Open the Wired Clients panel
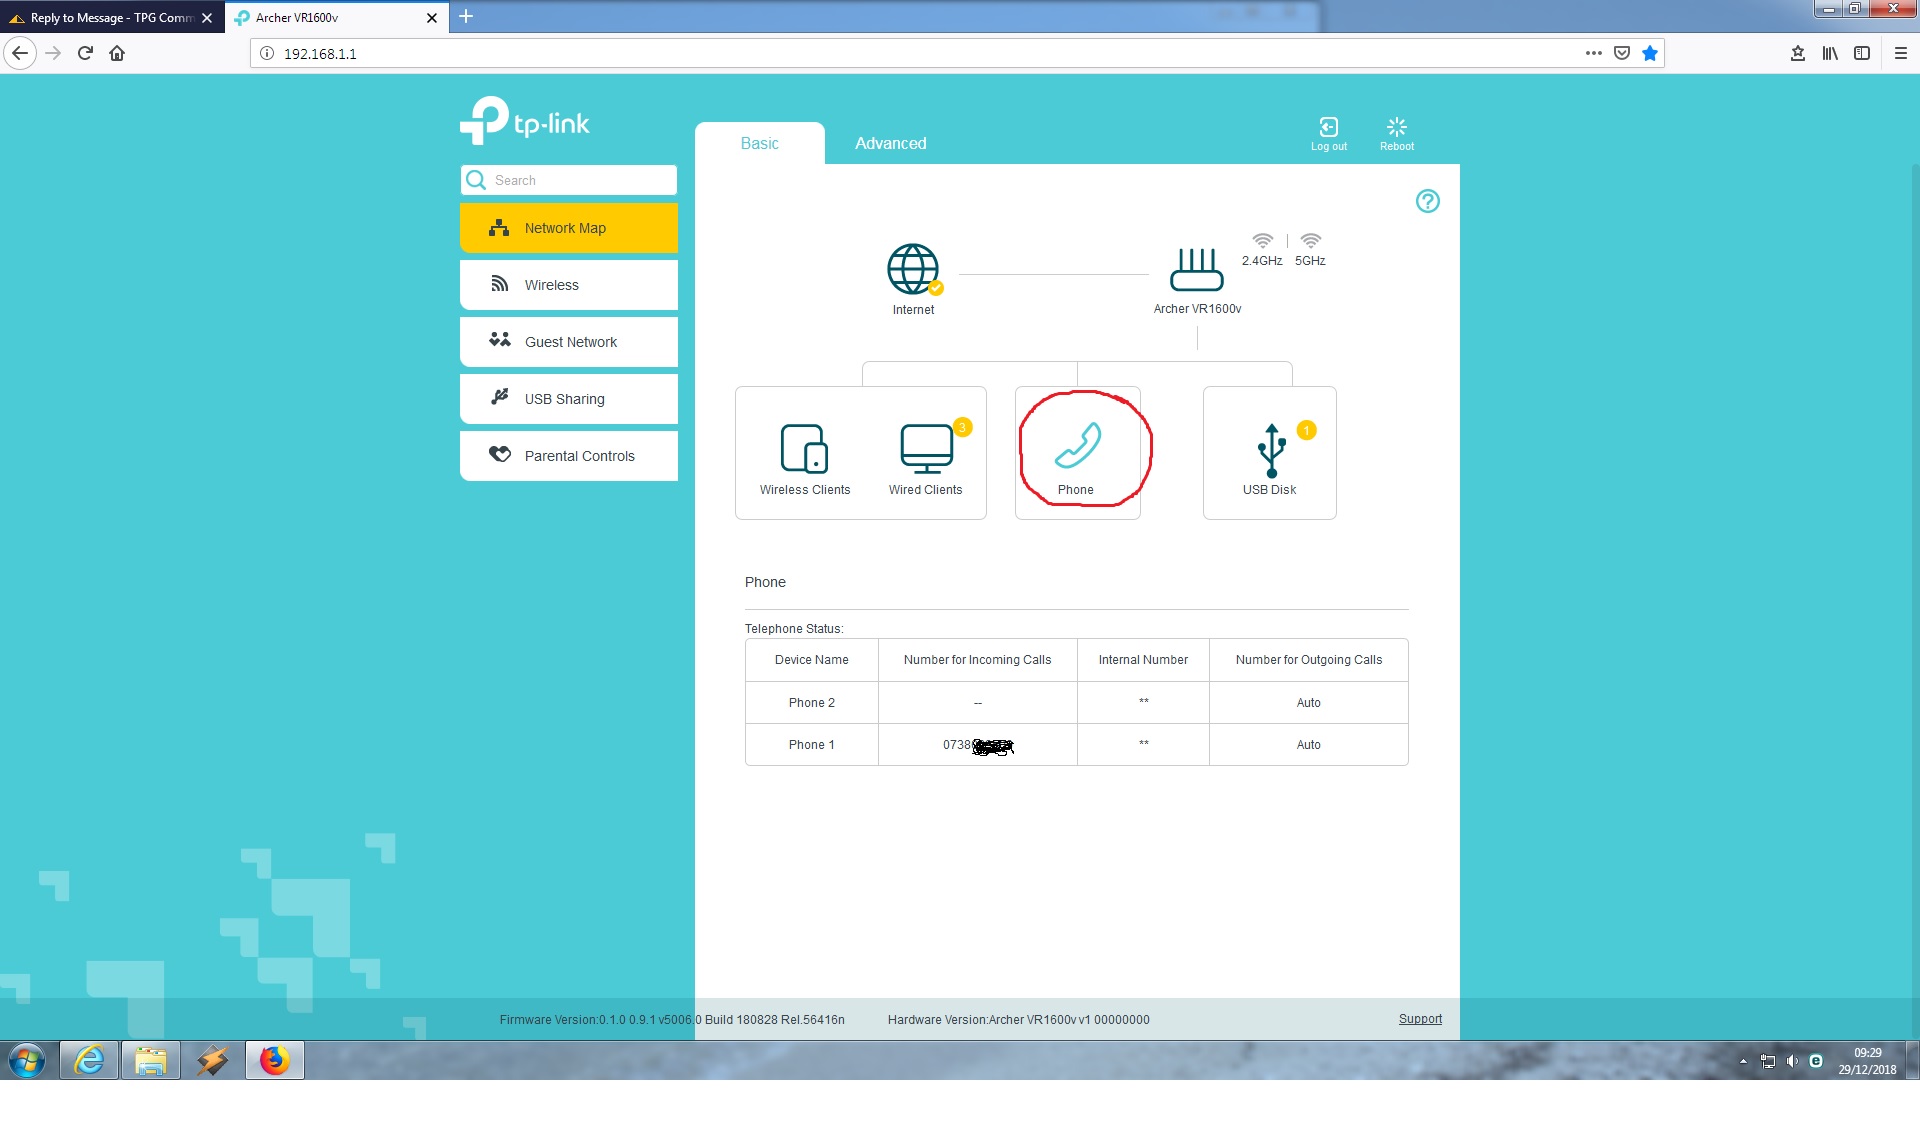This screenshot has height=1136, width=1920. click(925, 459)
